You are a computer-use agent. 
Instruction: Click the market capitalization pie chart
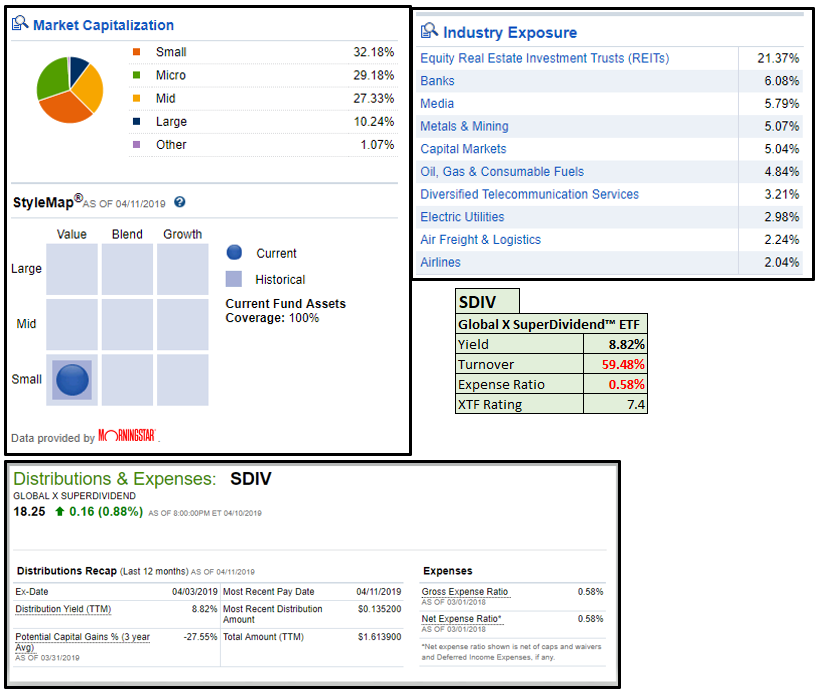pos(69,90)
